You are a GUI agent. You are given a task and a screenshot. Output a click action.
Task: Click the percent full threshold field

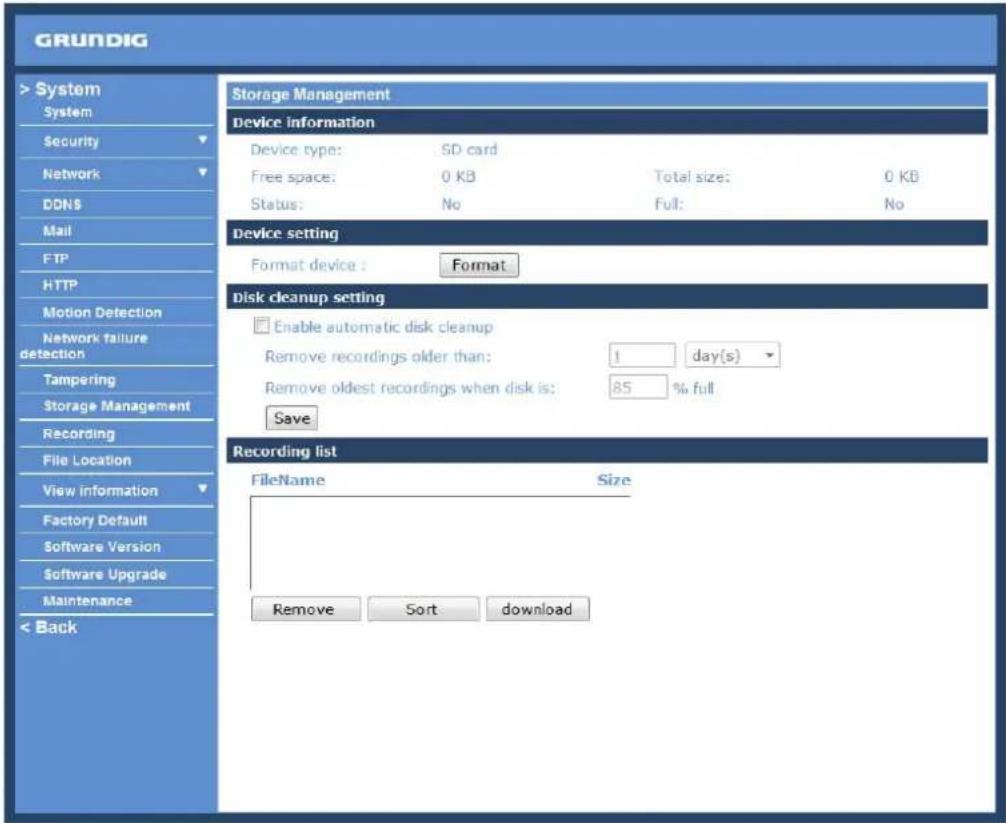pos(638,387)
